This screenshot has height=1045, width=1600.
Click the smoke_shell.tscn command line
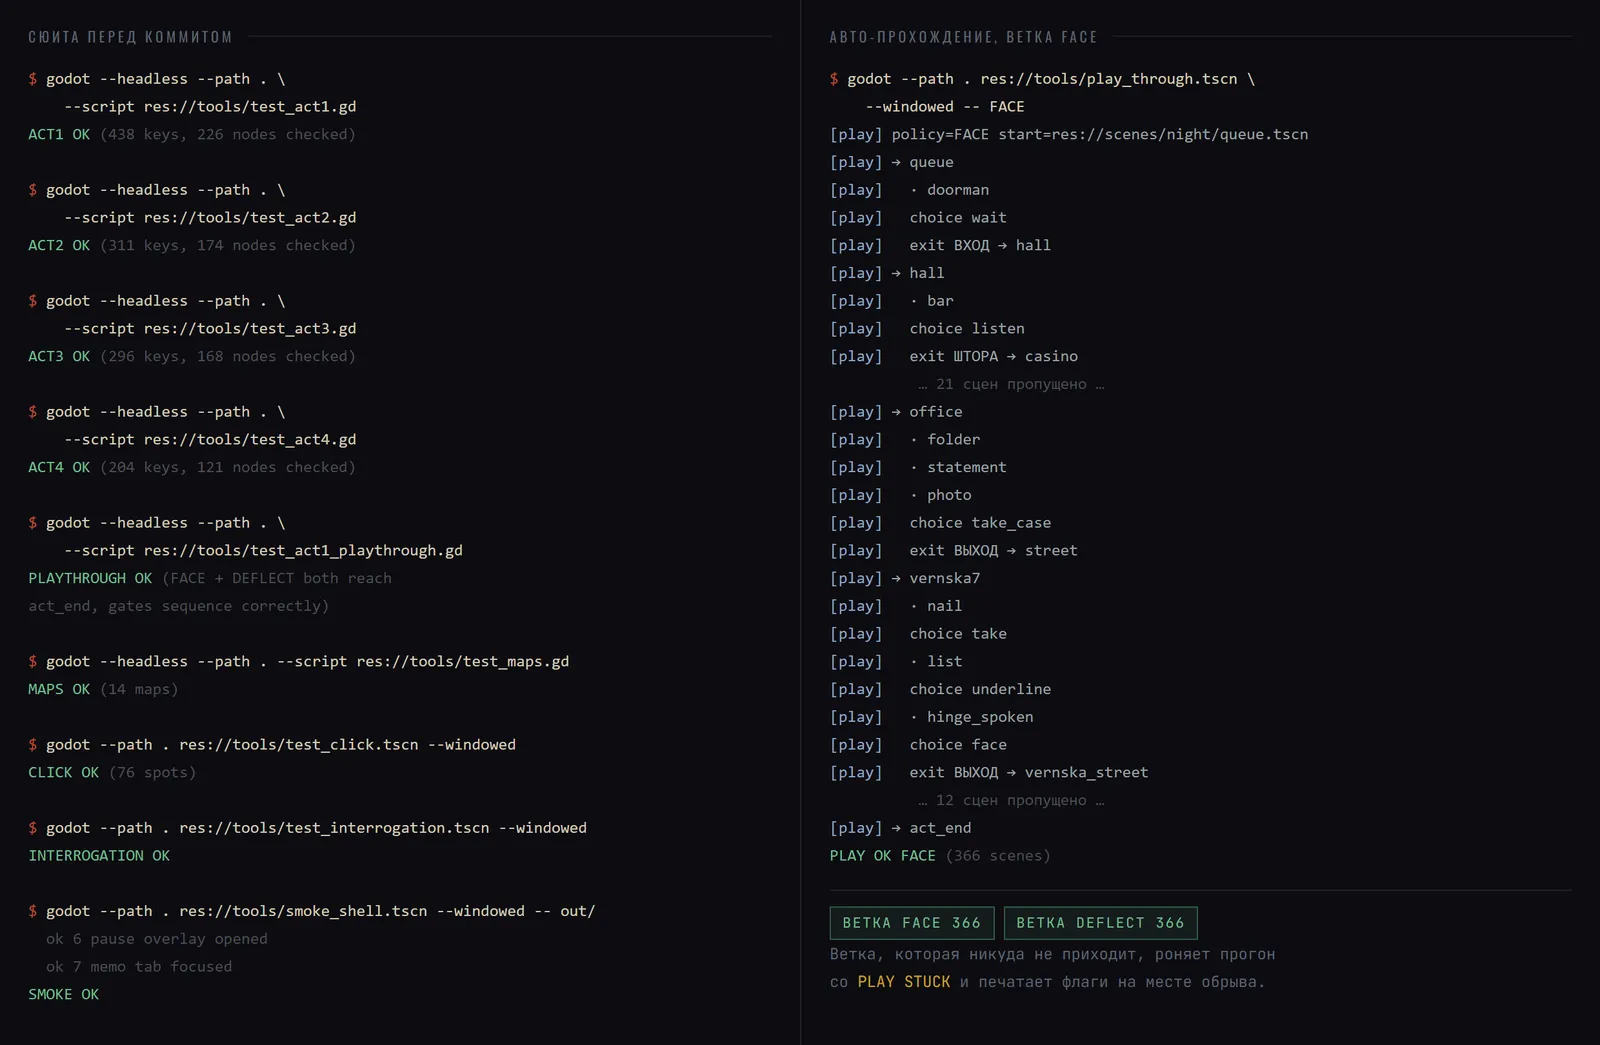pyautogui.click(x=312, y=911)
